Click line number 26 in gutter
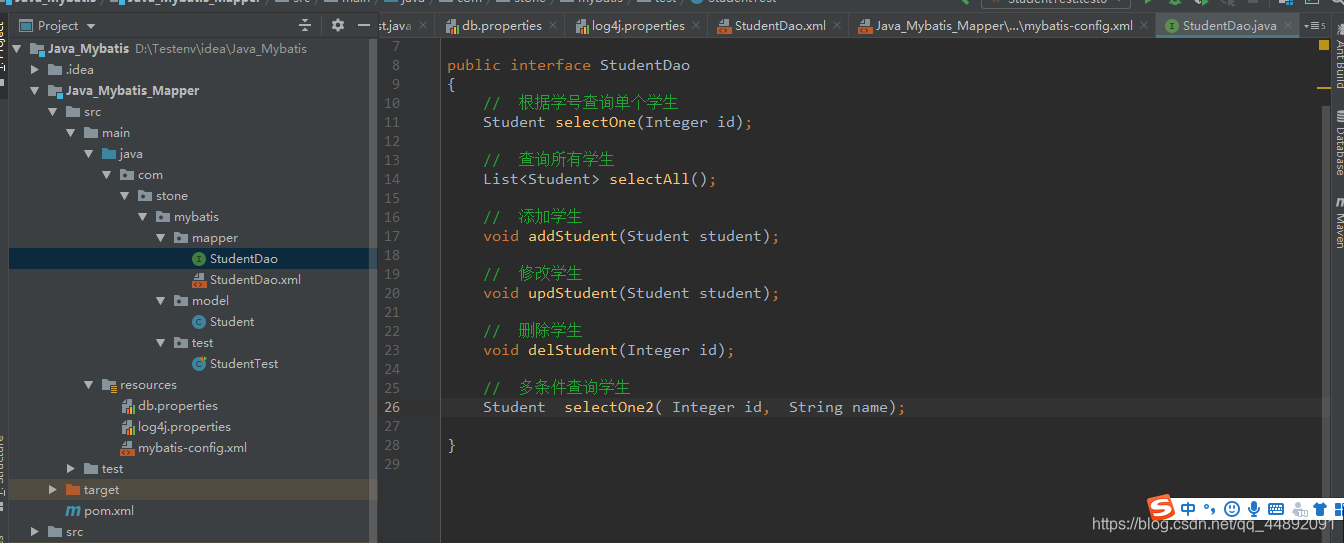1344x543 pixels. [x=391, y=407]
